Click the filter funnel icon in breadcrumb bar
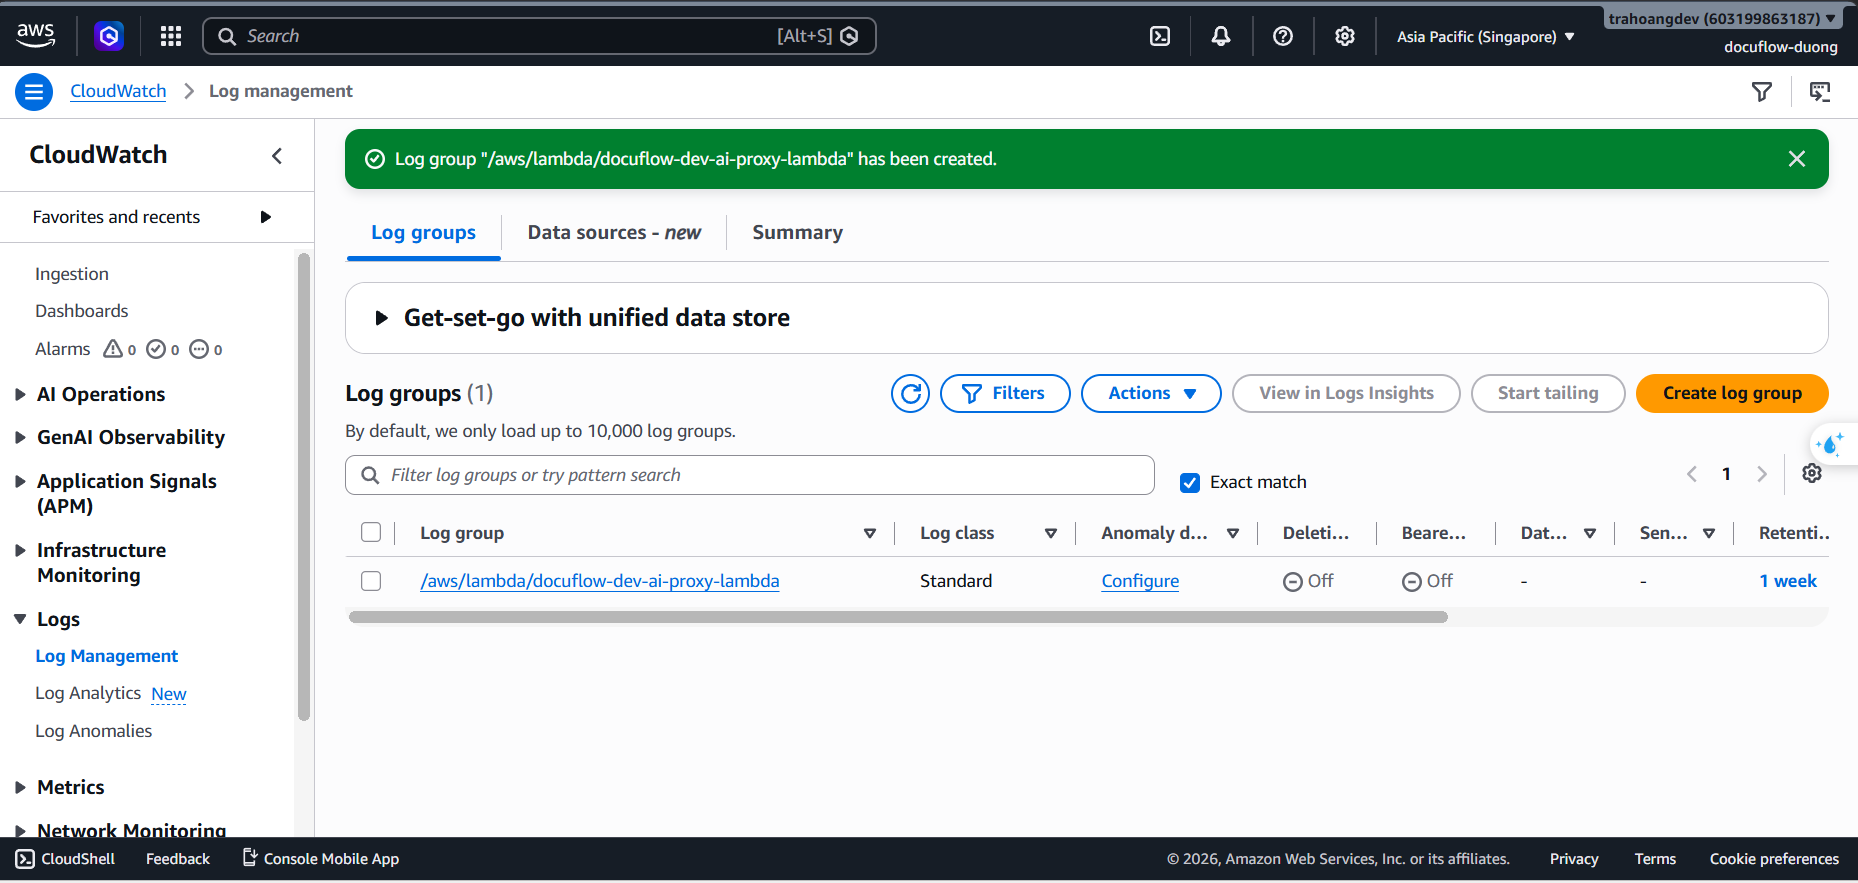The height and width of the screenshot is (883, 1858). pyautogui.click(x=1762, y=92)
